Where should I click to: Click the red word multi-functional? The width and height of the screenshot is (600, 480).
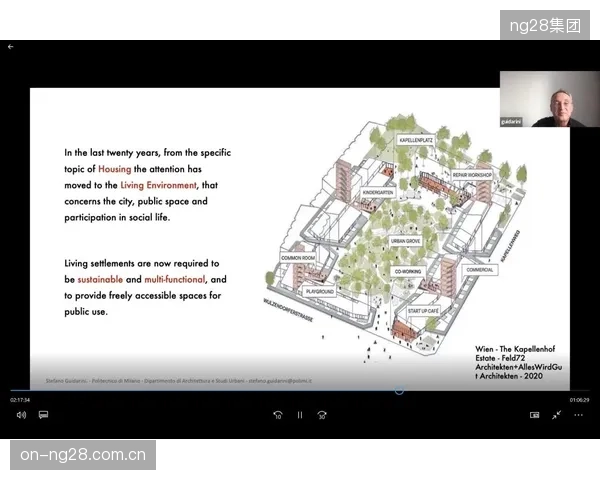174,279
